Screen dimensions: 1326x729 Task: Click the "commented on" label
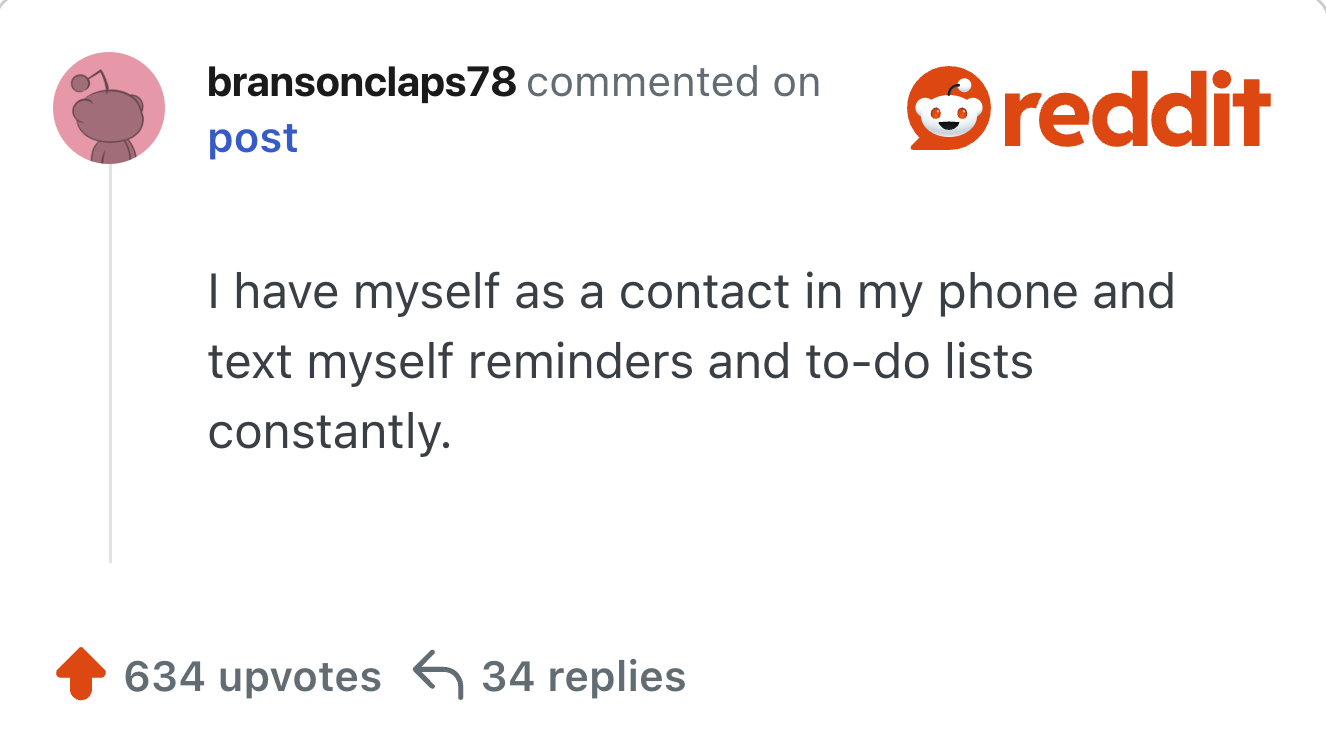point(673,83)
